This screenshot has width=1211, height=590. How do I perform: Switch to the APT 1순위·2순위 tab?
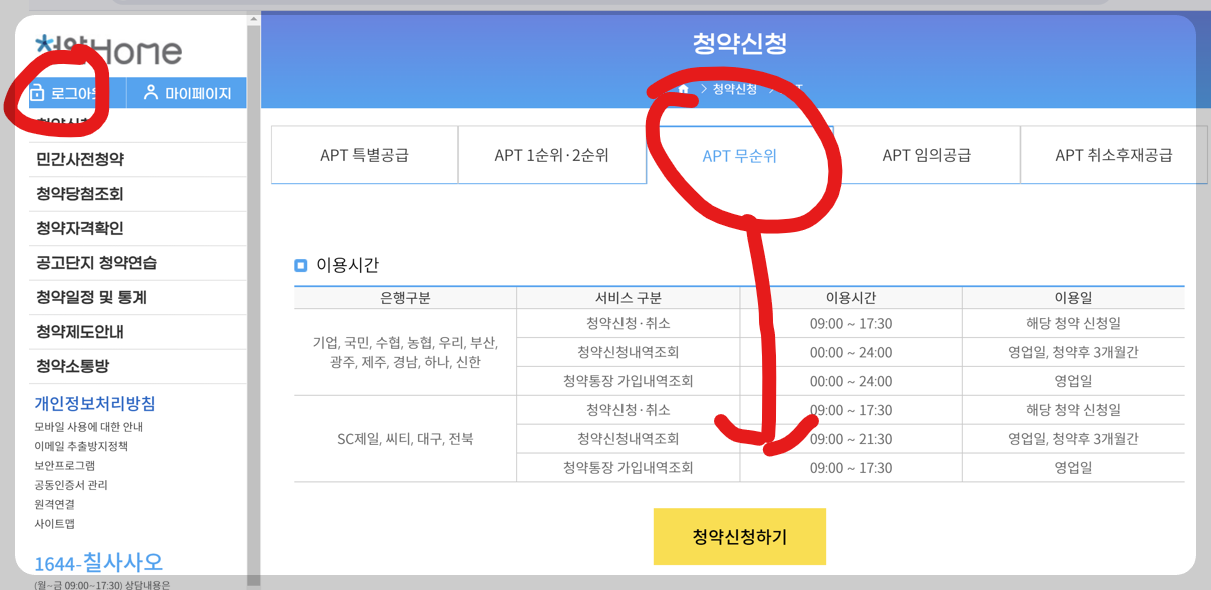click(552, 155)
